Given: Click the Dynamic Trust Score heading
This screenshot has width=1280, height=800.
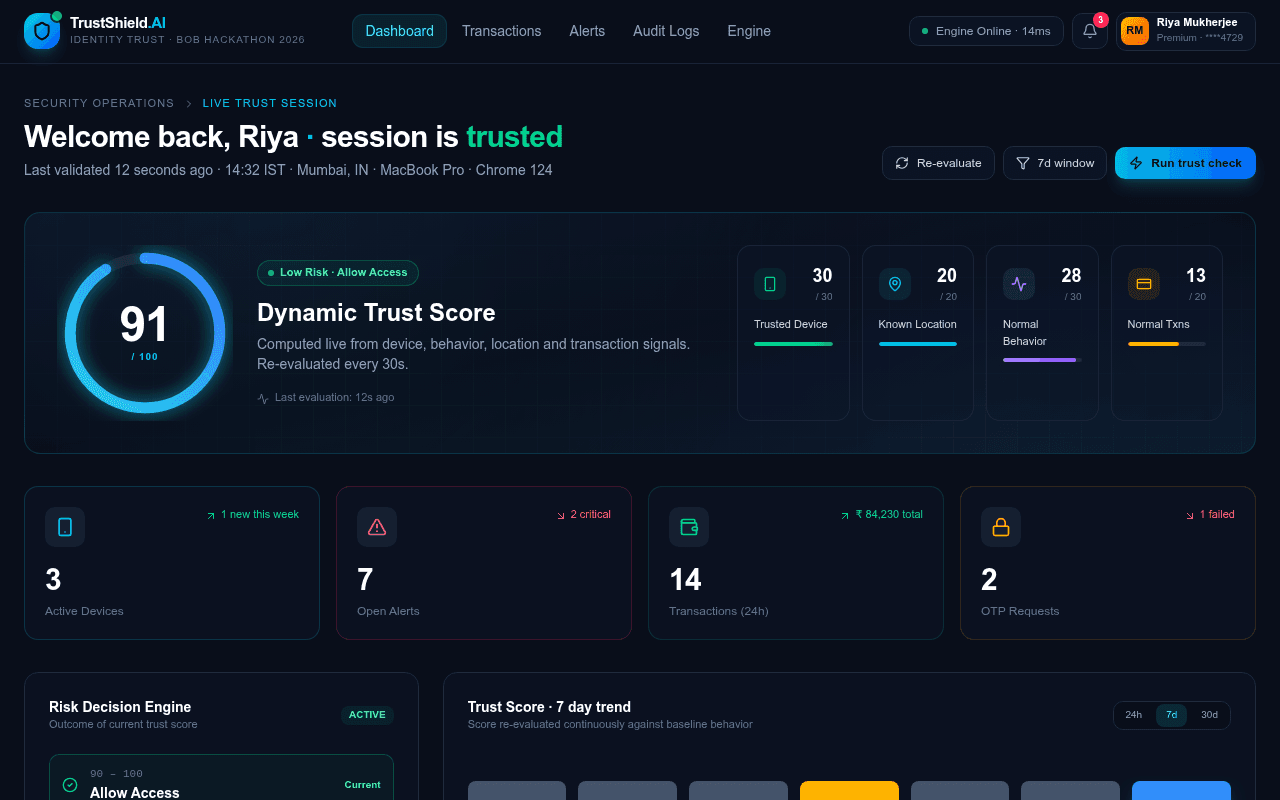Looking at the screenshot, I should tap(376, 313).
